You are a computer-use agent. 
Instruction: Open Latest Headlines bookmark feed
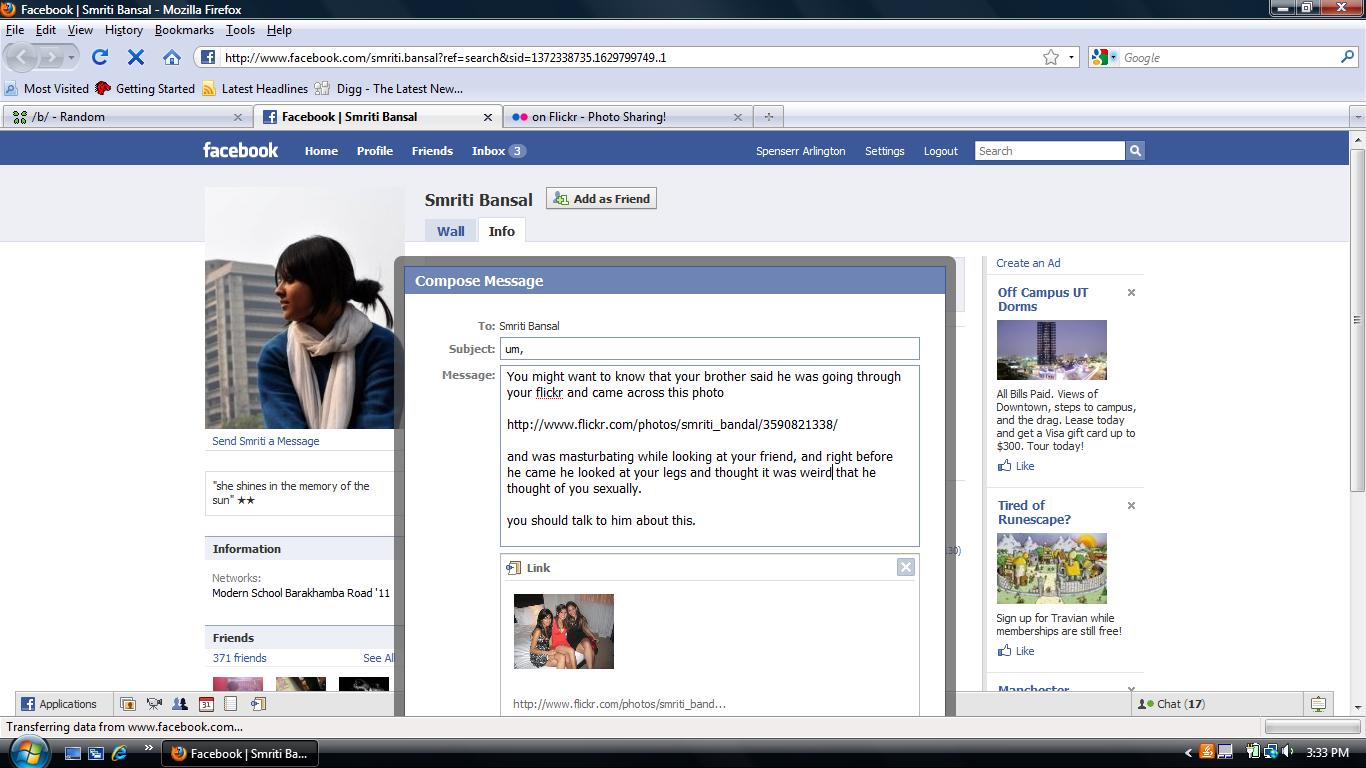coord(255,88)
